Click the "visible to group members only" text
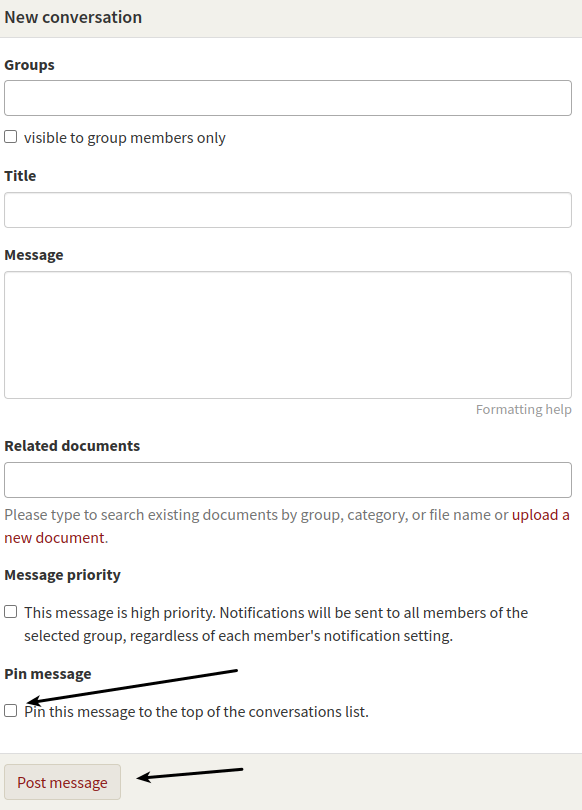This screenshot has width=582, height=810. tap(124, 138)
